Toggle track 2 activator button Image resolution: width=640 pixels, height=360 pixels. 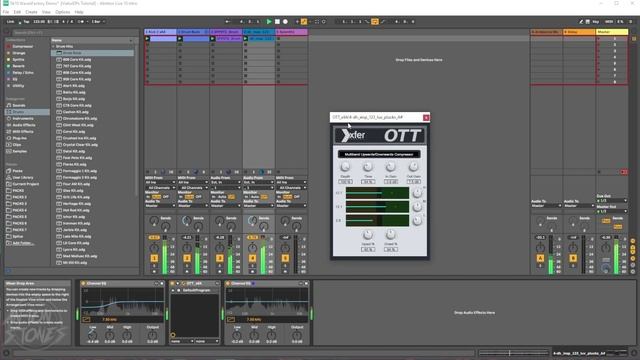tap(187, 258)
